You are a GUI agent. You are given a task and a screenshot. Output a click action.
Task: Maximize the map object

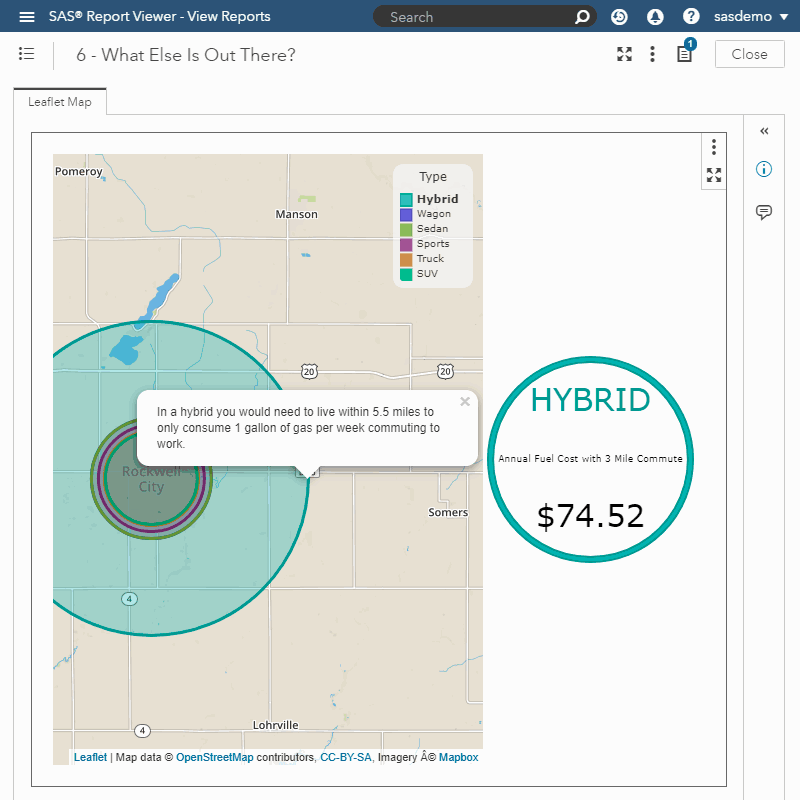pyautogui.click(x=714, y=175)
